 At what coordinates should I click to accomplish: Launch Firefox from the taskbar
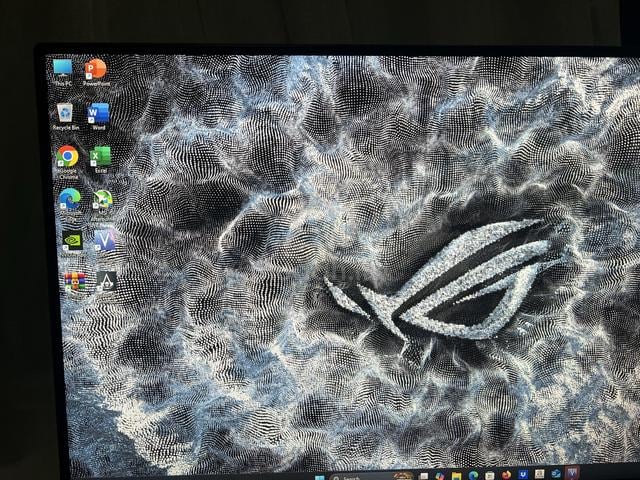[507, 475]
